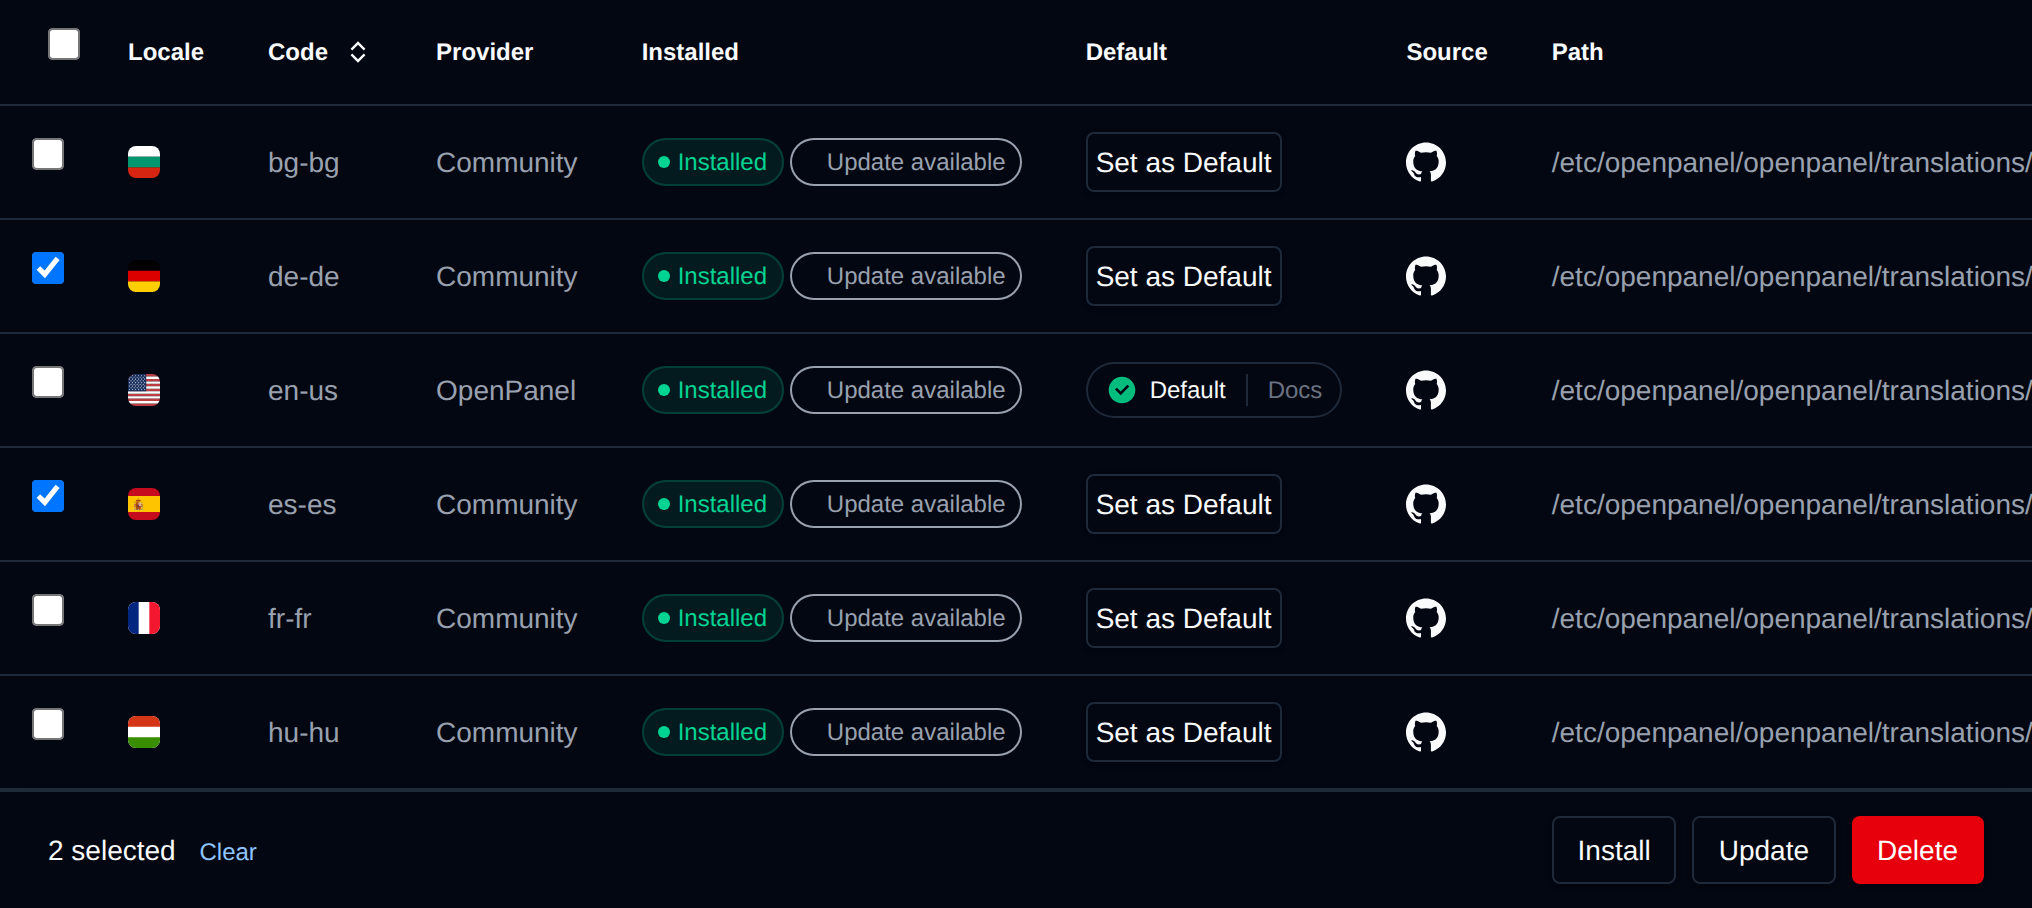This screenshot has height=908, width=2032.
Task: Open GitHub source for bg-bg
Action: 1426,162
